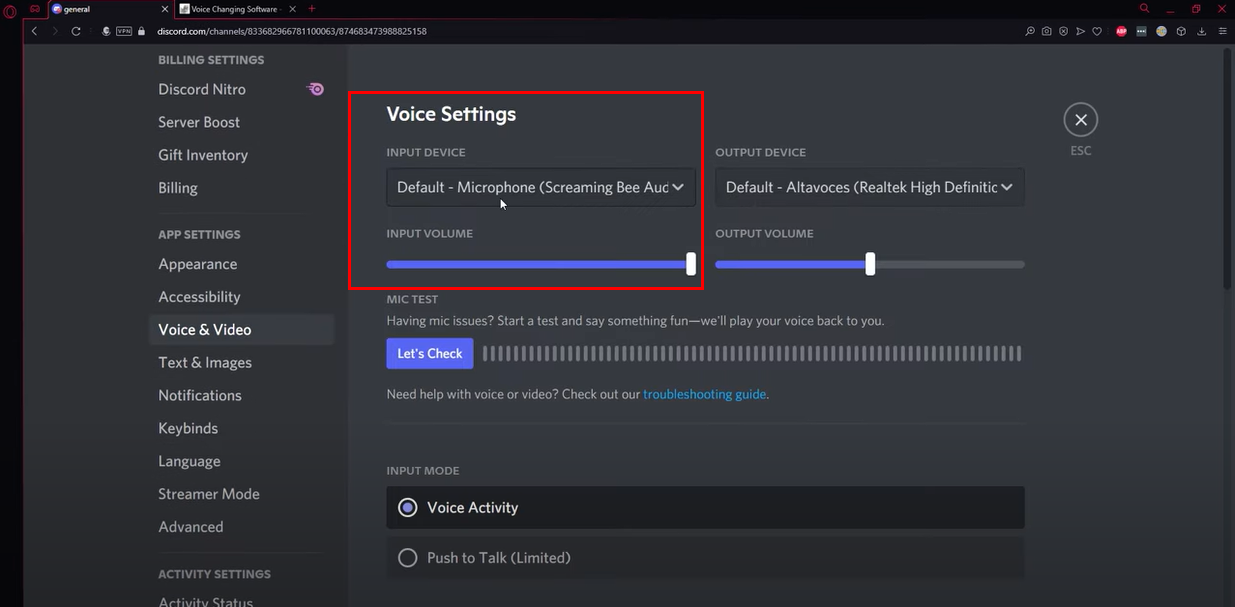
Task: Take a snapshot with the camera icon
Action: click(1046, 31)
